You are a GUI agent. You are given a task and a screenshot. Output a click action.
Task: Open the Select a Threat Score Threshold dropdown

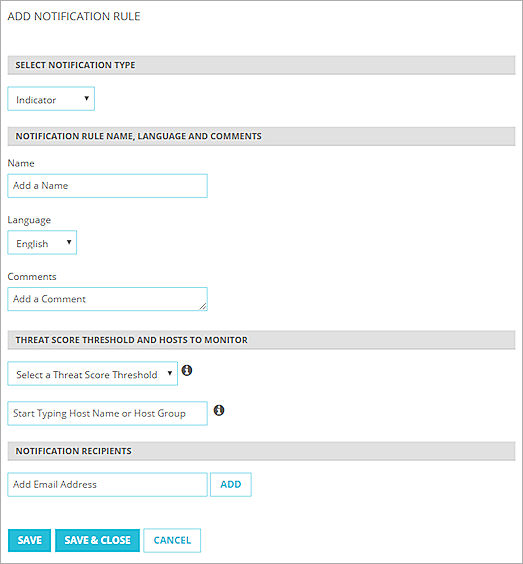tap(92, 373)
